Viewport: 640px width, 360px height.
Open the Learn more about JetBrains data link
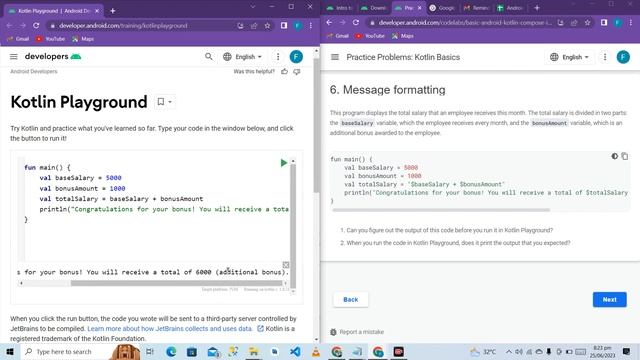point(170,329)
